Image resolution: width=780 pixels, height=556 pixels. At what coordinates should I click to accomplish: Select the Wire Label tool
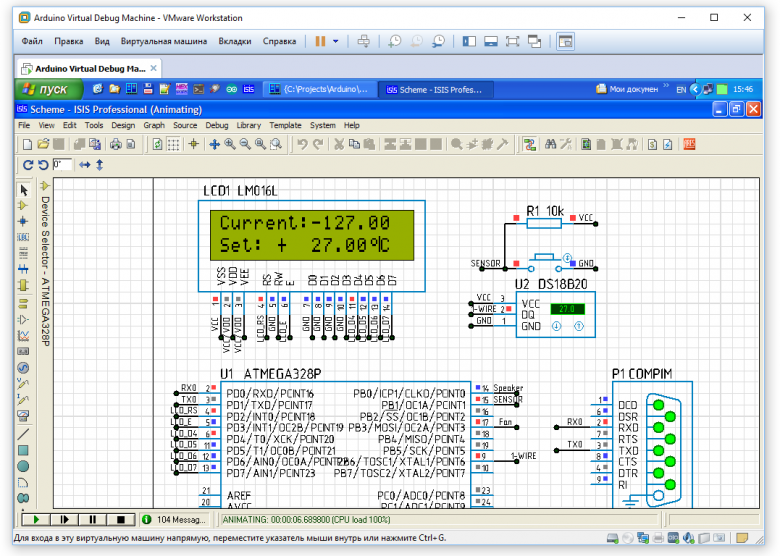click(x=23, y=237)
